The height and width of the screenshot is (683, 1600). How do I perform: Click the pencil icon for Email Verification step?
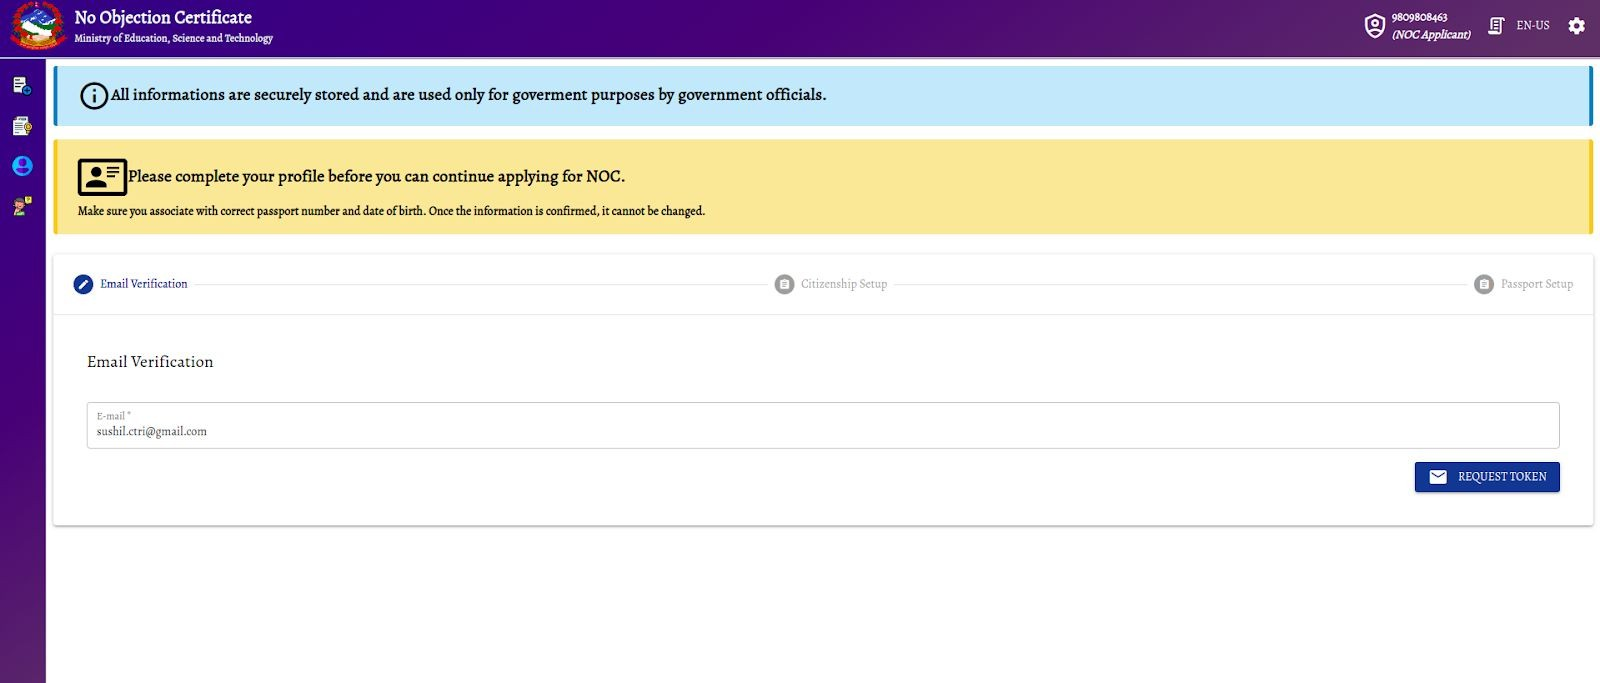pyautogui.click(x=83, y=284)
